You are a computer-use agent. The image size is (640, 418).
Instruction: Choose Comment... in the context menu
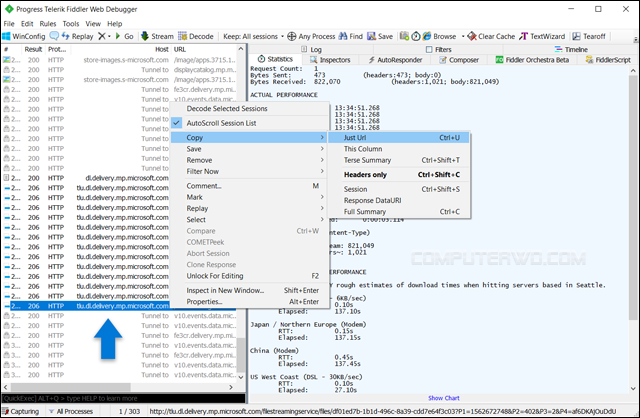tap(249, 186)
